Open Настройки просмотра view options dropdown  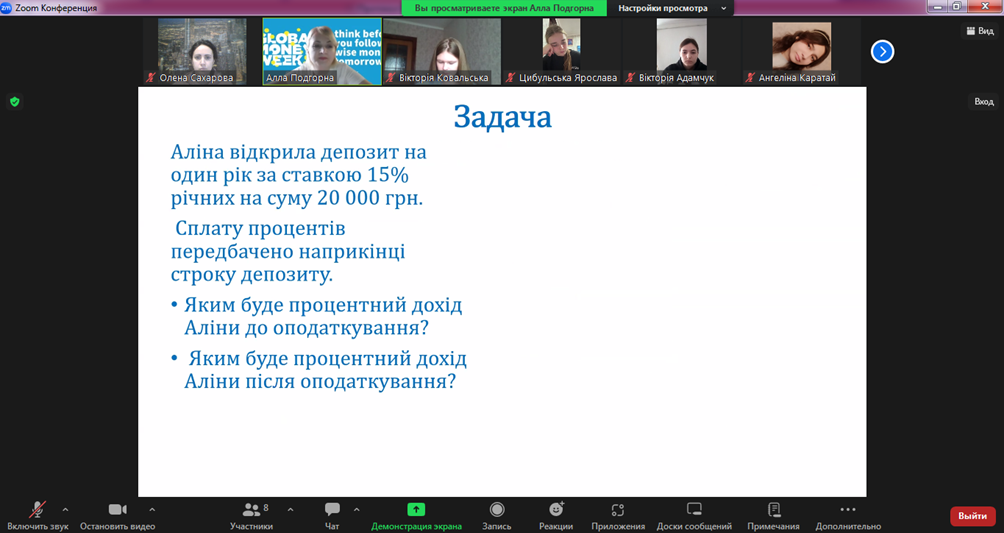tap(670, 8)
